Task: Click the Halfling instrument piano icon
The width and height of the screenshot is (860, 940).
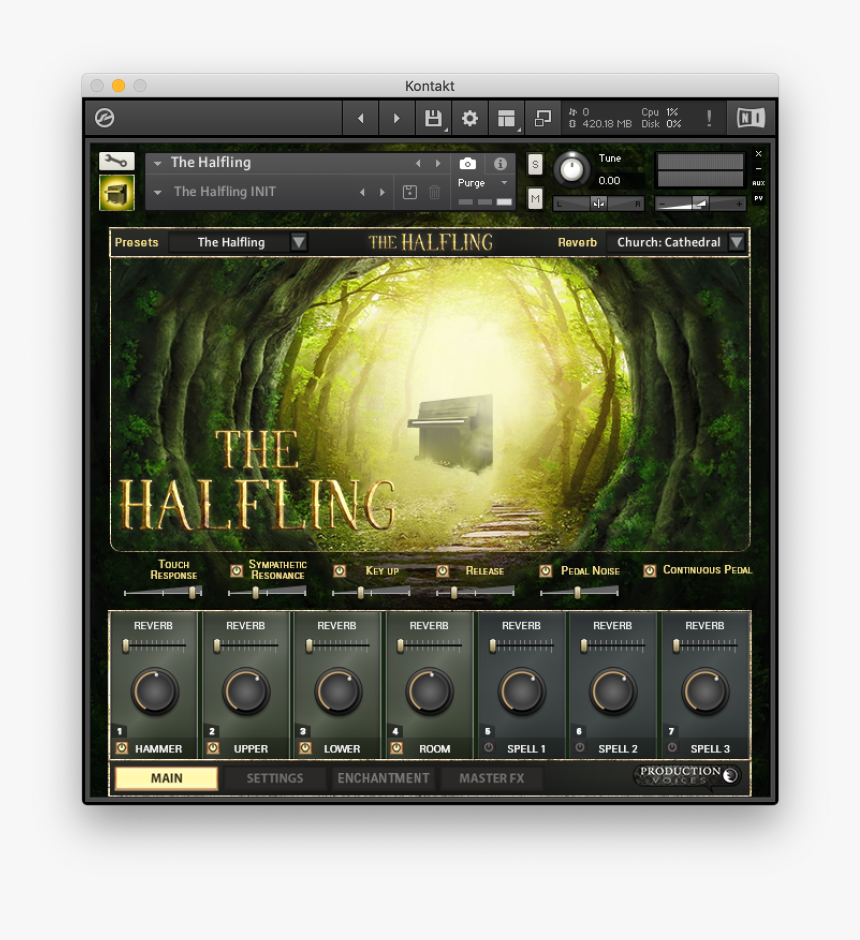Action: pos(116,192)
